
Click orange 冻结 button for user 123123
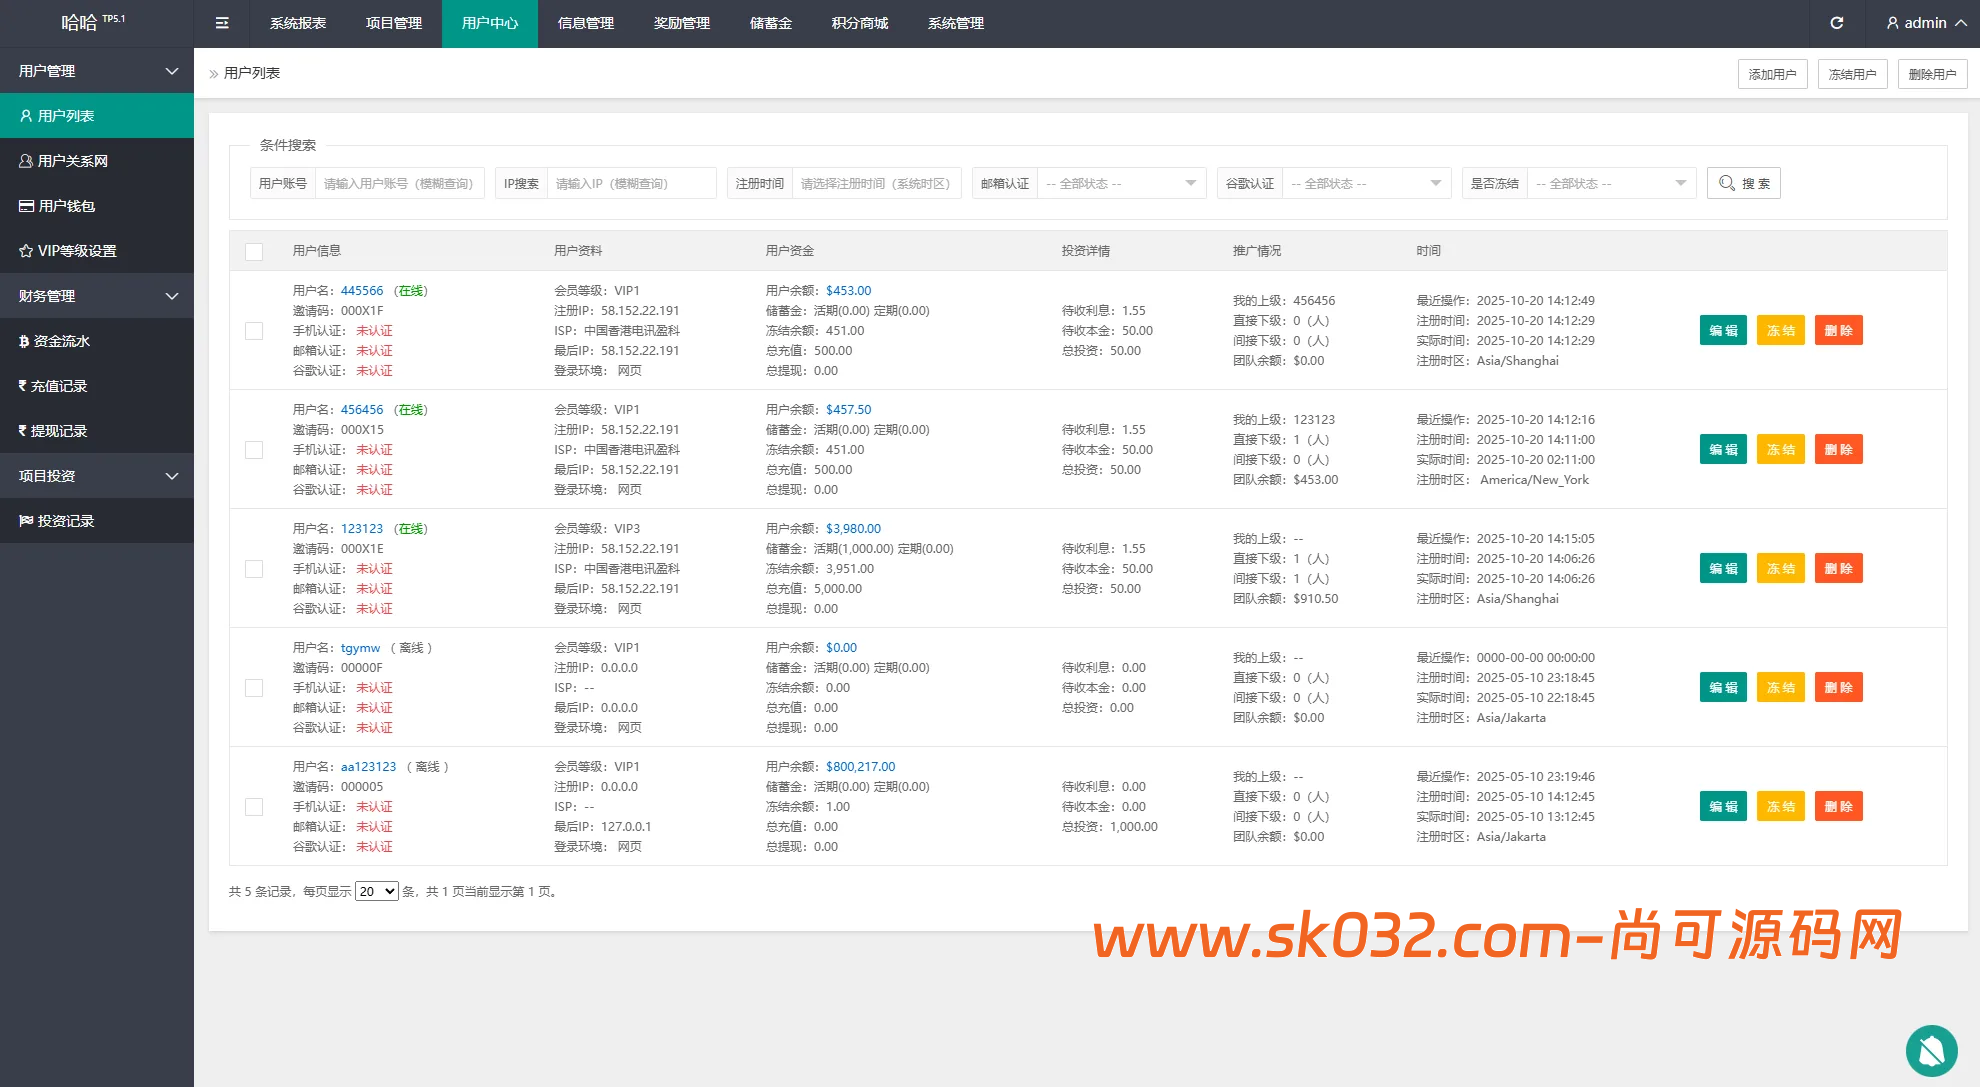point(1780,569)
